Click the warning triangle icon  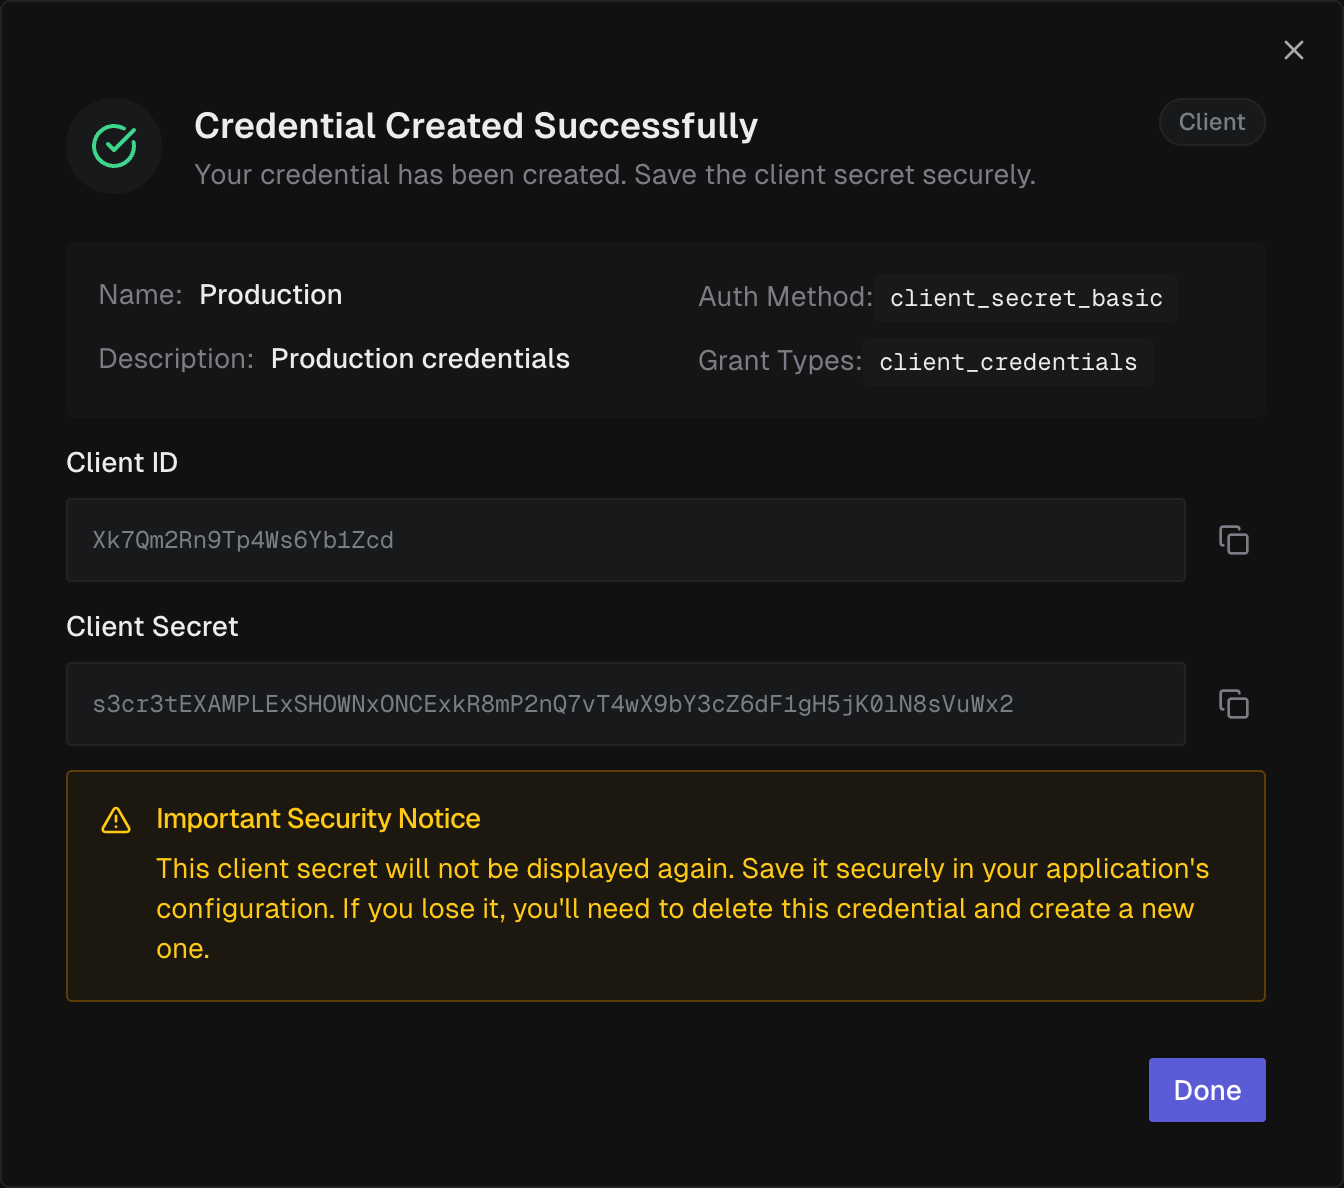click(116, 820)
